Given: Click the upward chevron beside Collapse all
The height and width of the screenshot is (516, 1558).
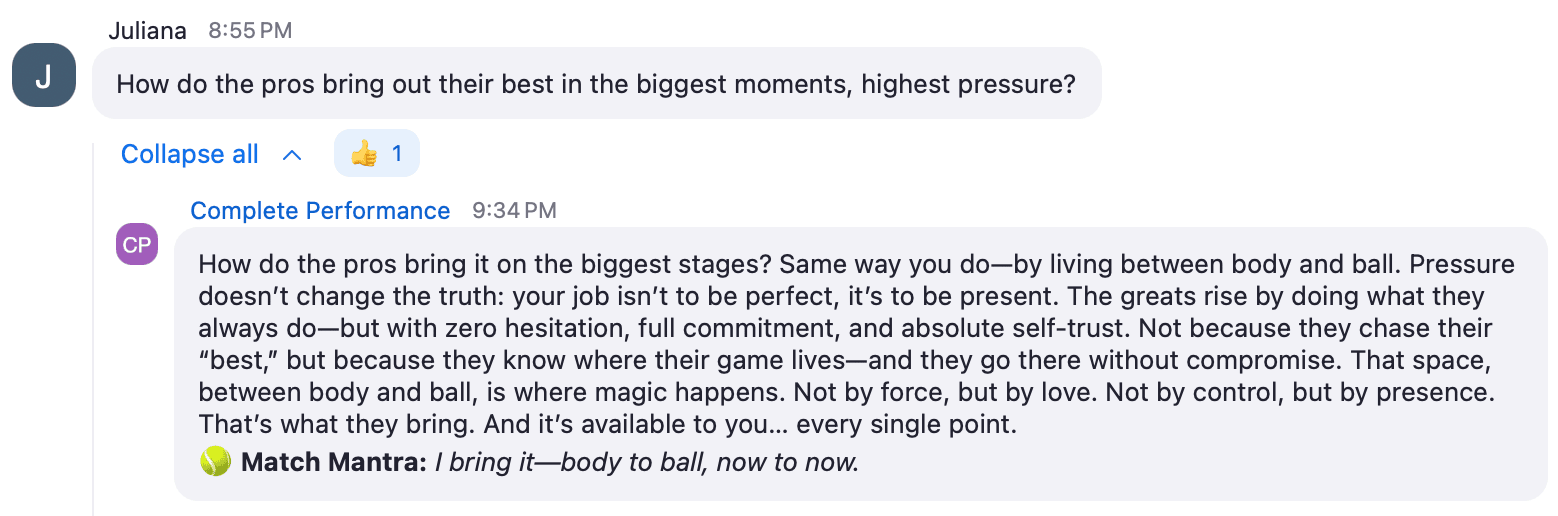Looking at the screenshot, I should [x=292, y=155].
